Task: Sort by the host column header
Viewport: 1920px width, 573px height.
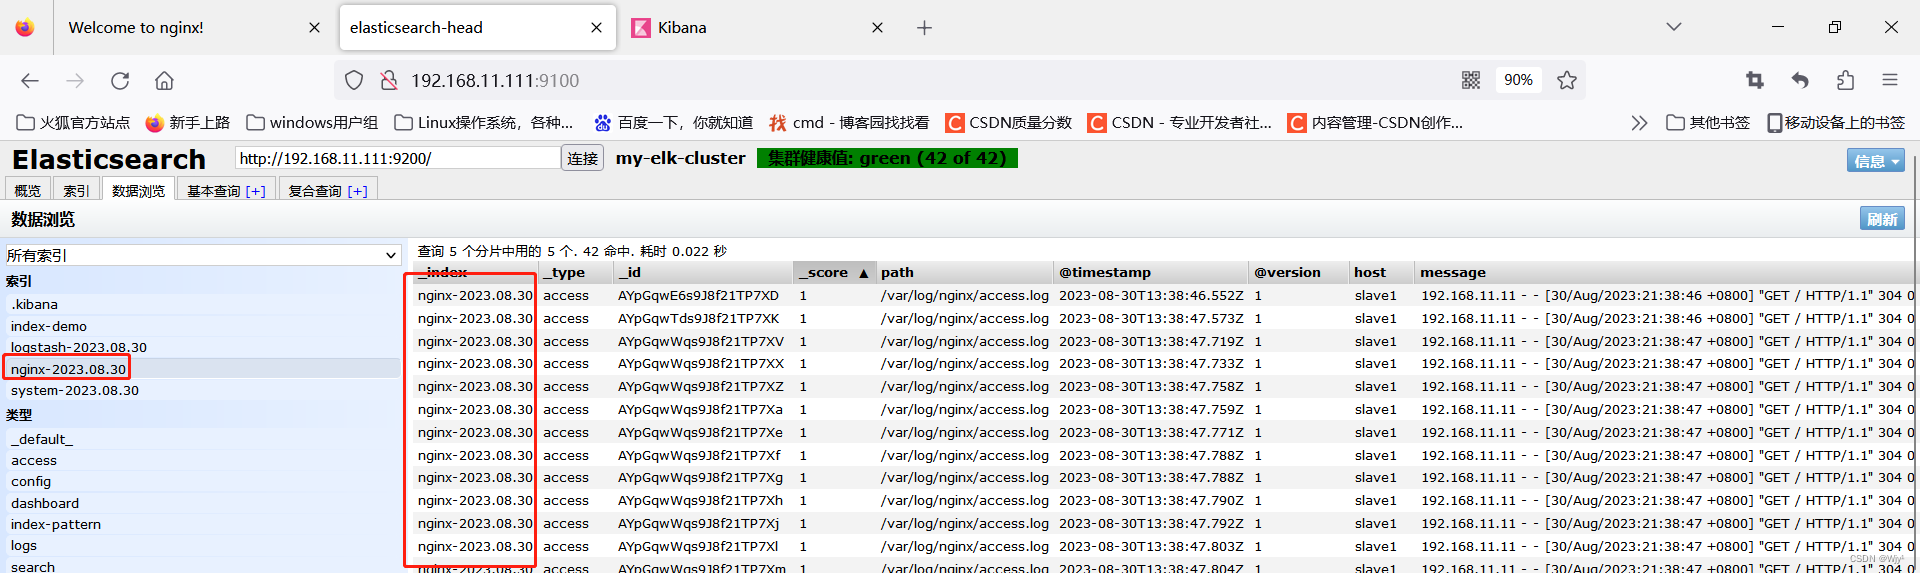Action: coord(1381,272)
